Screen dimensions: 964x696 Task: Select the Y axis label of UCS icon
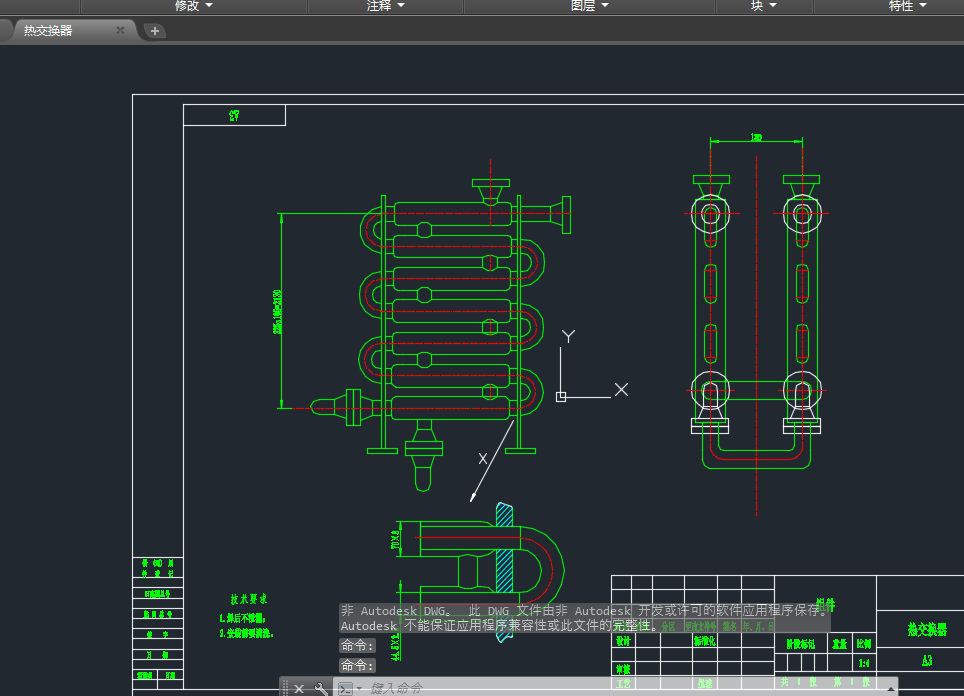click(x=568, y=337)
